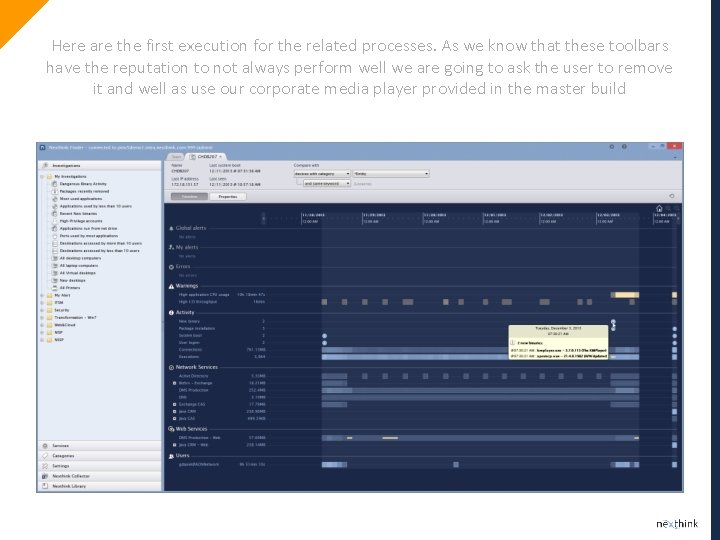Click the All desktop computers icon

click(55, 258)
